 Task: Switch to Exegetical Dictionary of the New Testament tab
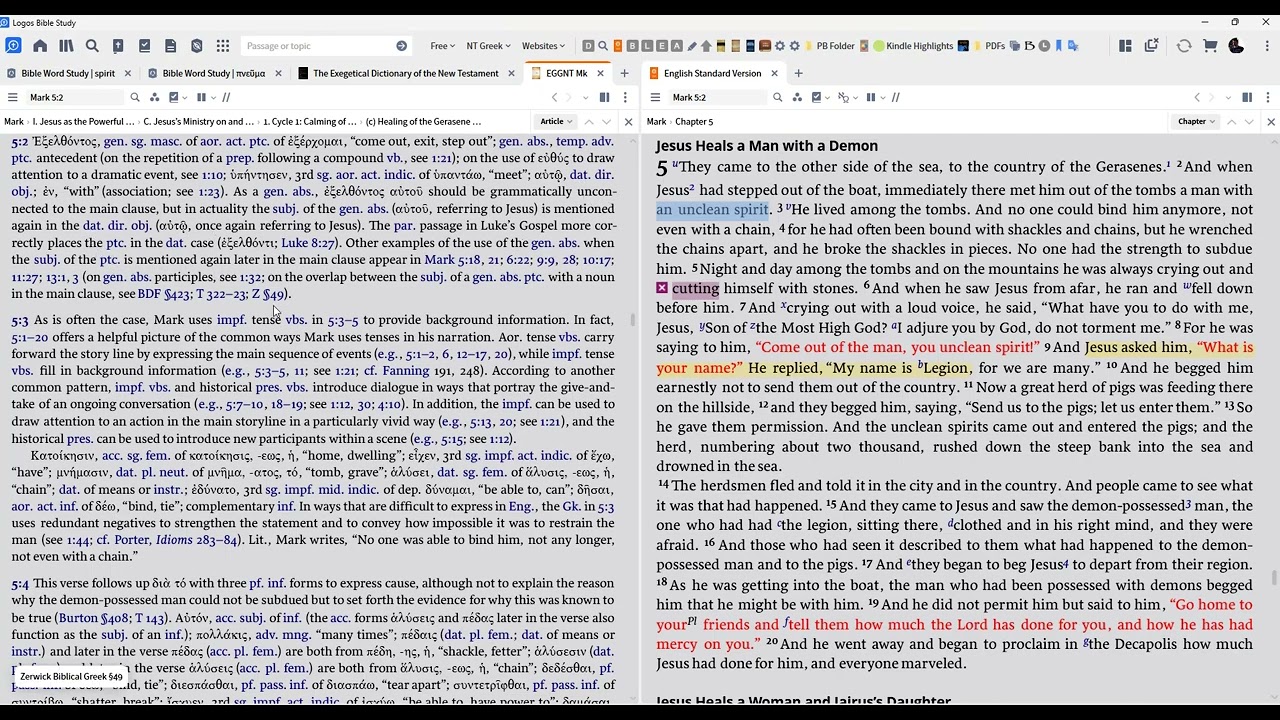[x=405, y=73]
